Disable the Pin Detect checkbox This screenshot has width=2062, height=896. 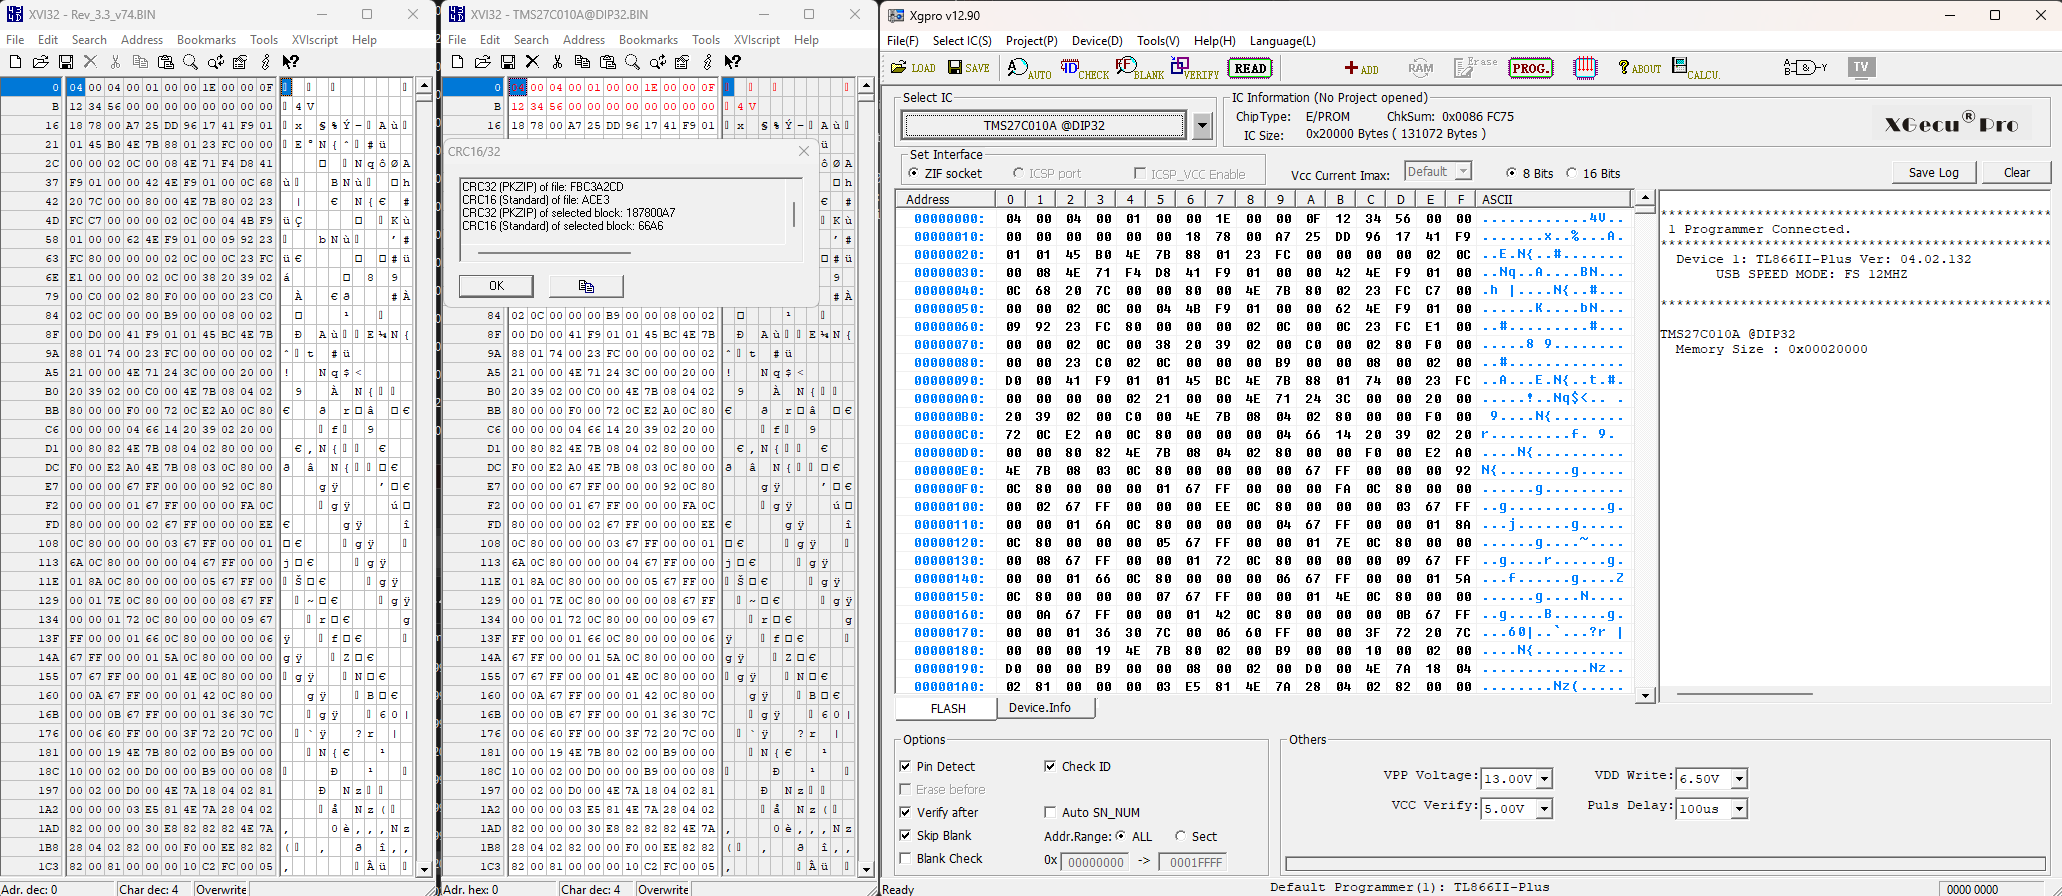click(905, 766)
